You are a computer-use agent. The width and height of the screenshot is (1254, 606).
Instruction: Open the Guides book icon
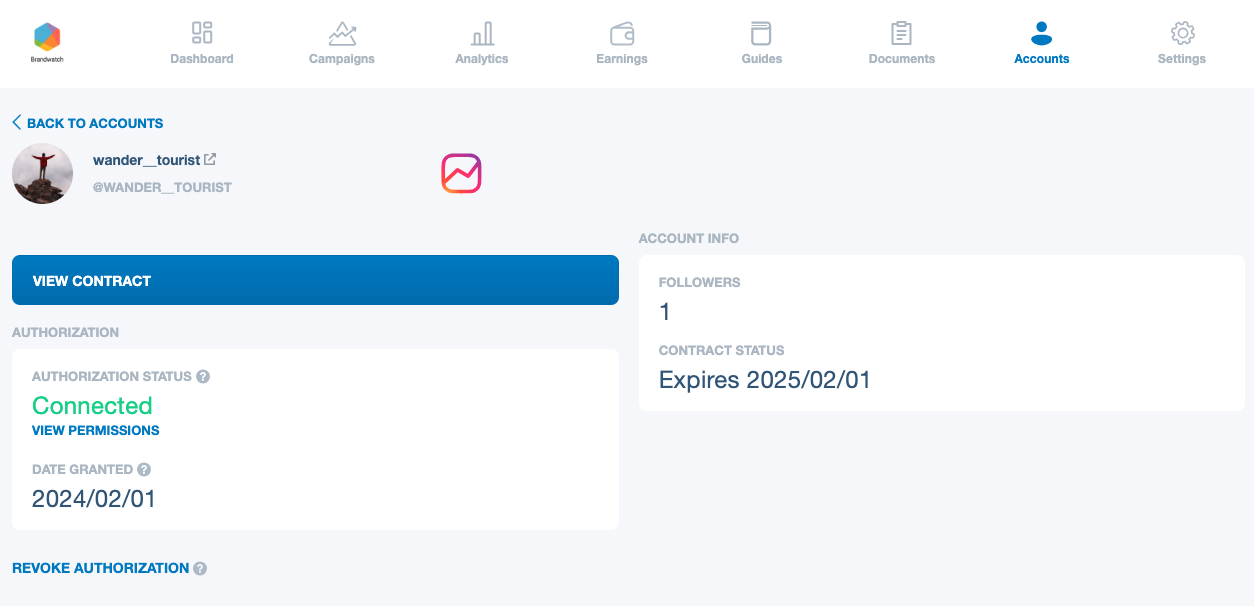click(x=762, y=34)
